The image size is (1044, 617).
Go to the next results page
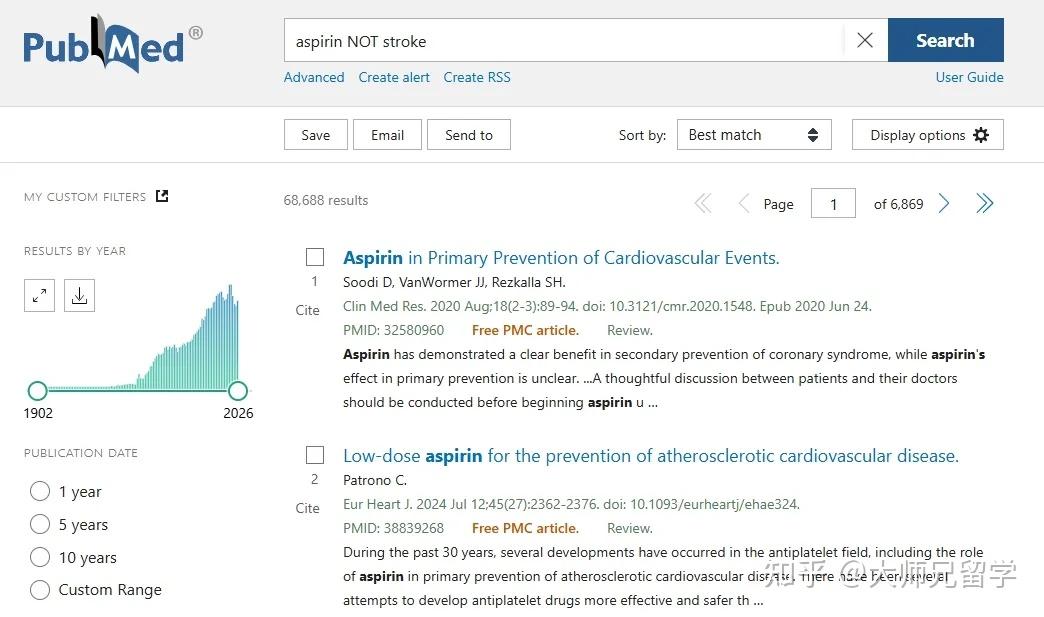[944, 203]
